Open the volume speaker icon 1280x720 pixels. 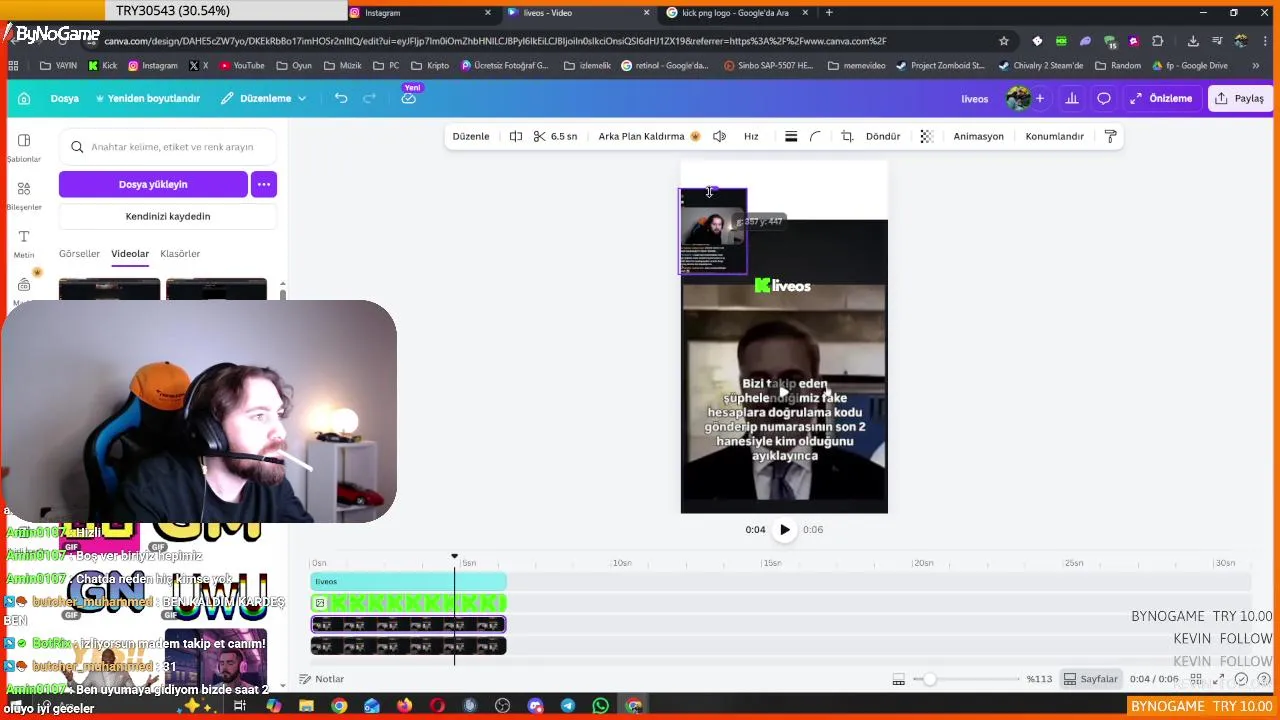719,136
